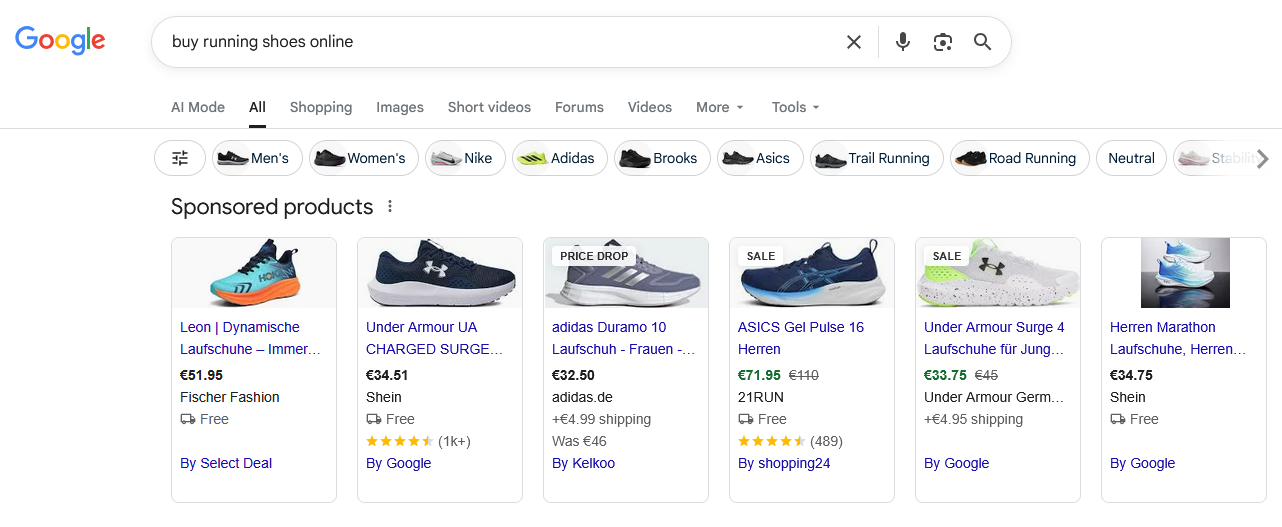
Task: Open Short videos tab
Action: click(x=489, y=107)
